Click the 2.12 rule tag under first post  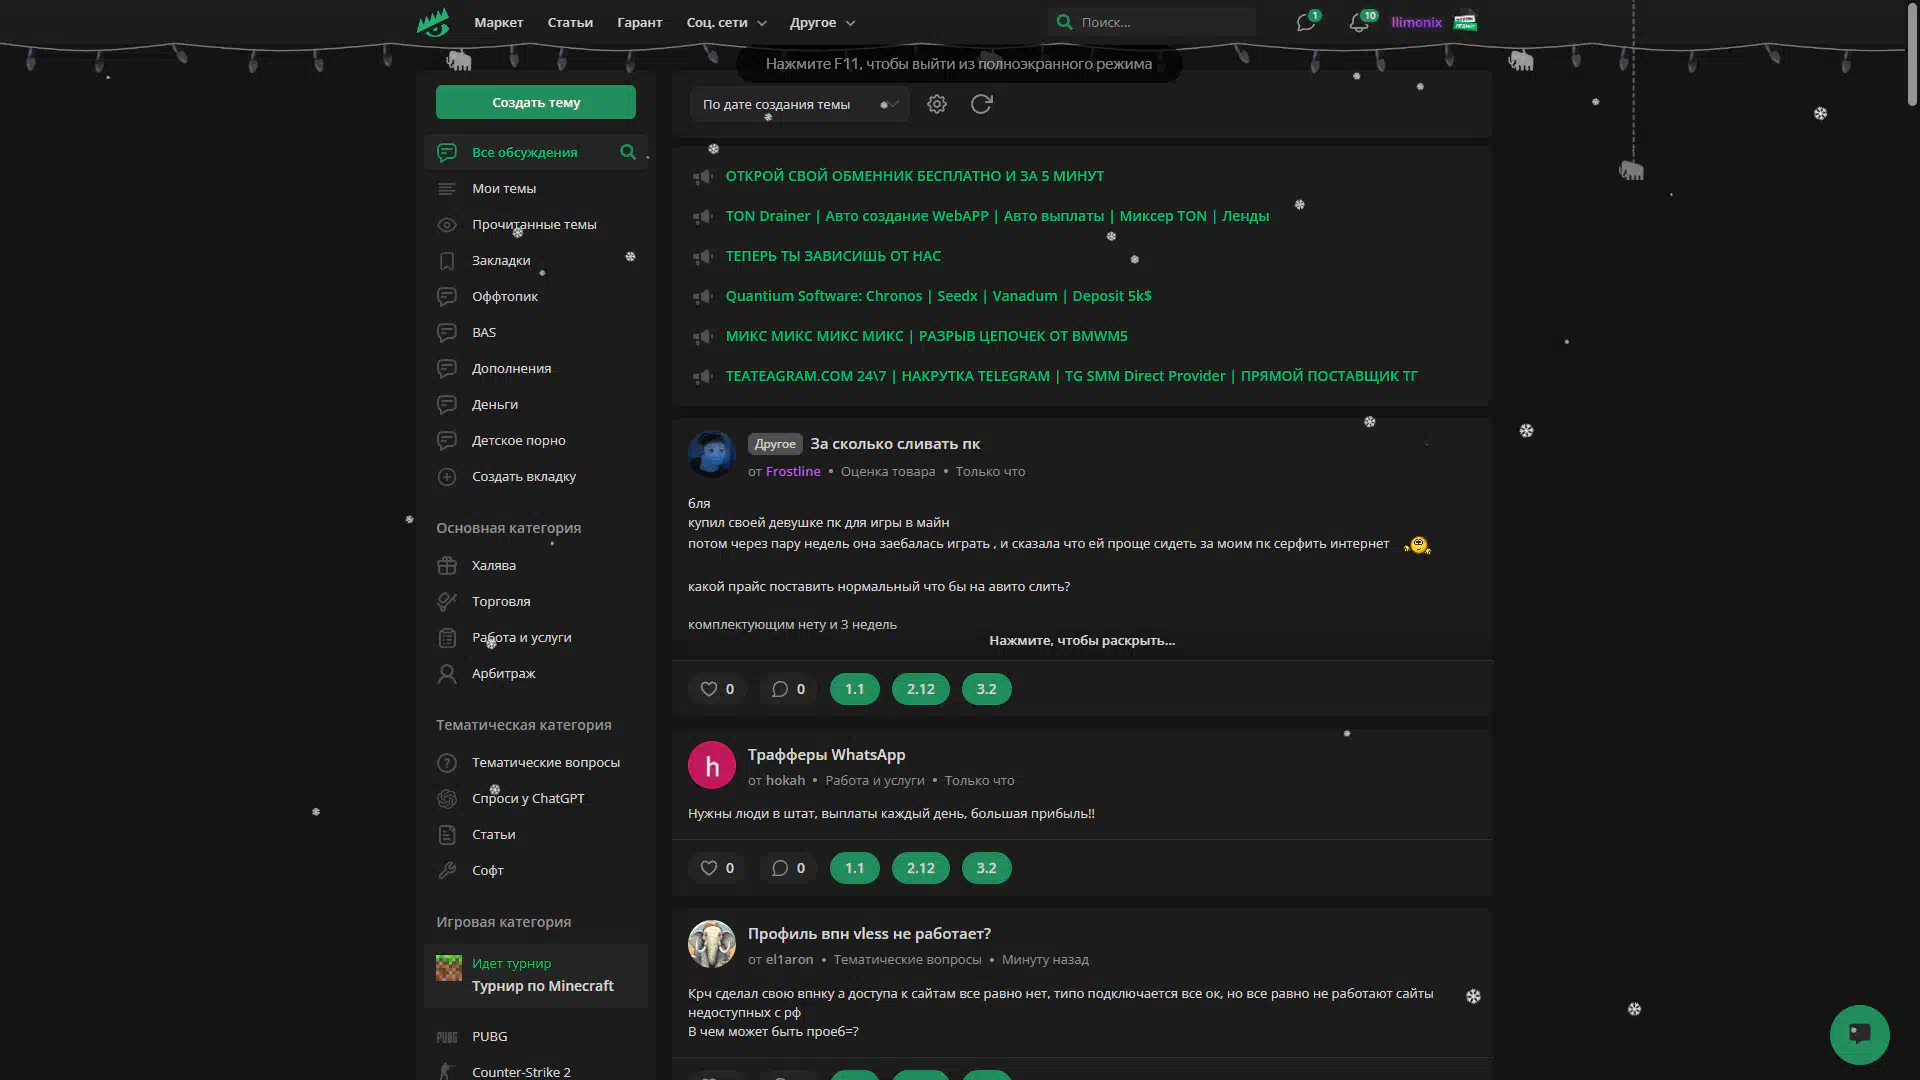920,689
